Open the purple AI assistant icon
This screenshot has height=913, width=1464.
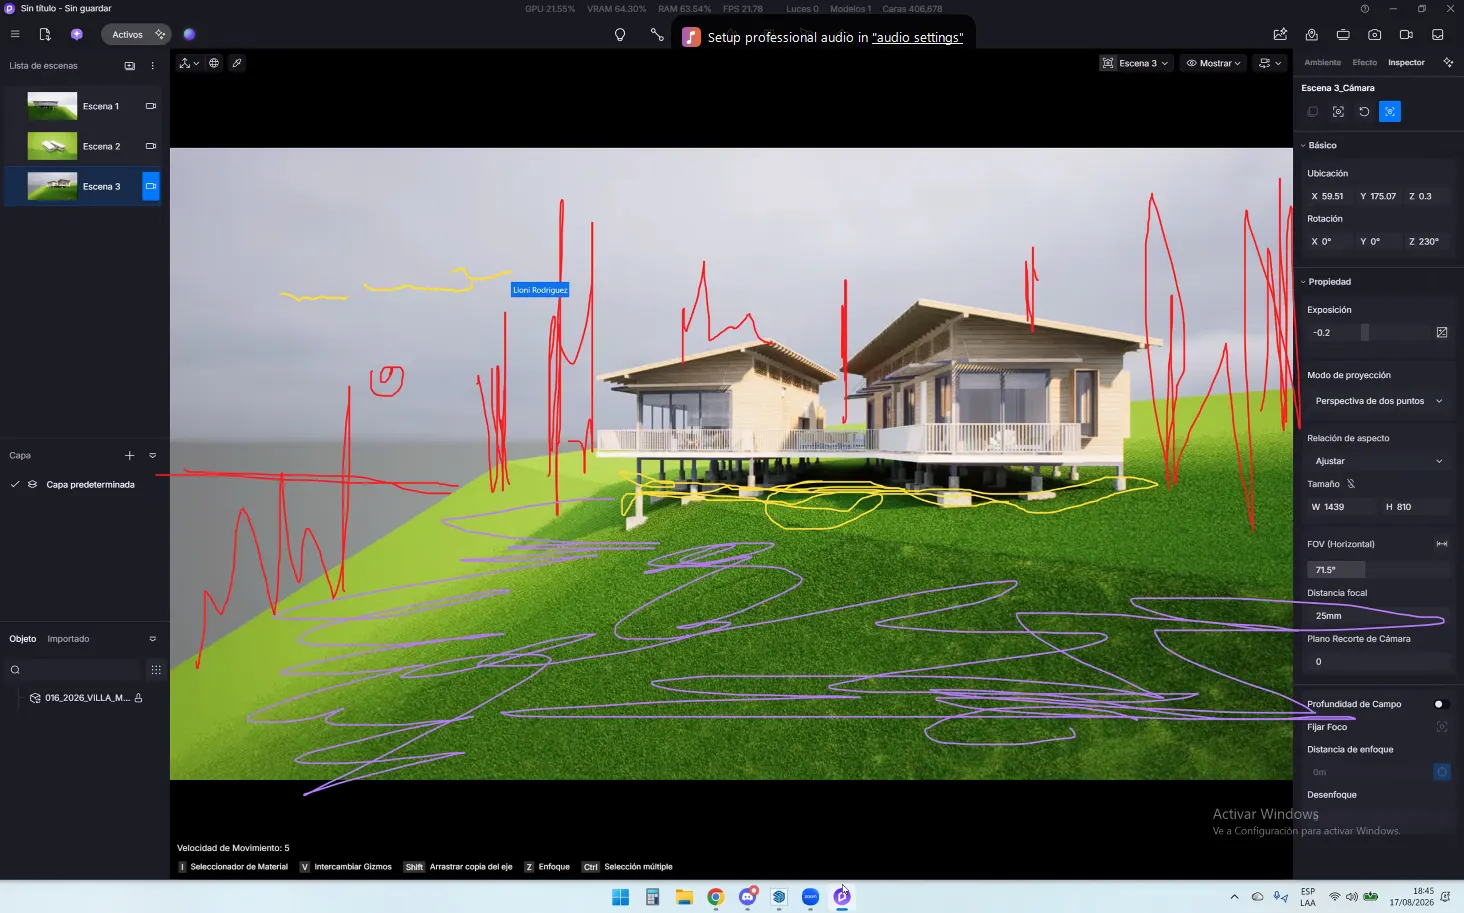[x=77, y=34]
